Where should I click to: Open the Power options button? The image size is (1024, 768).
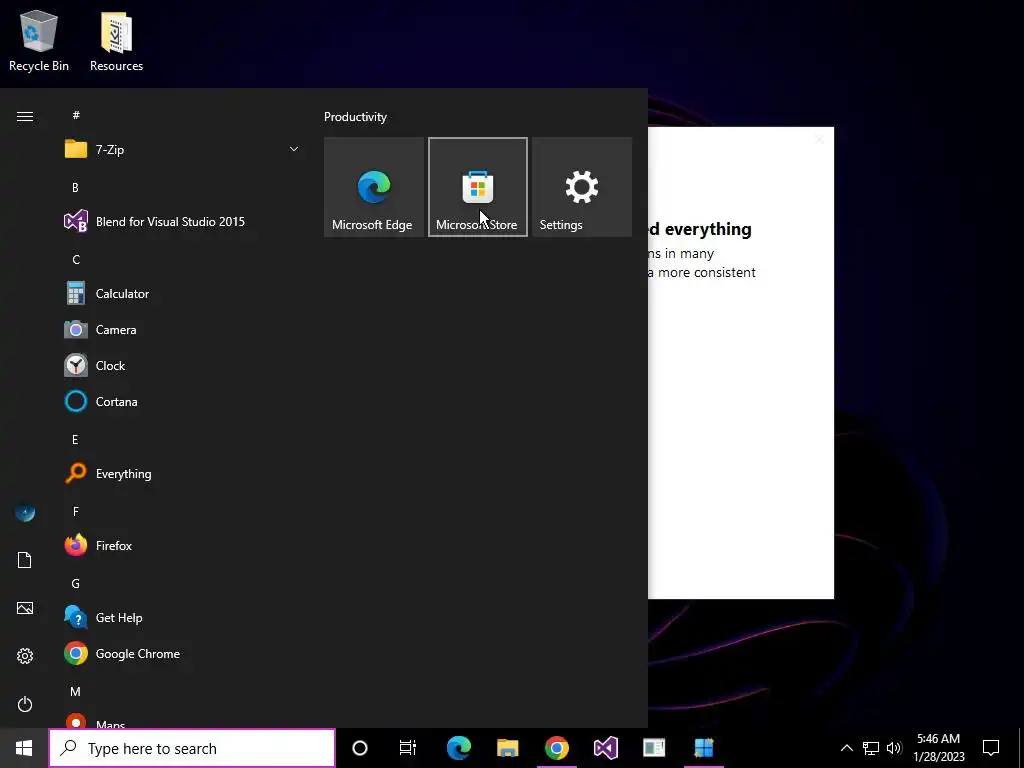click(x=25, y=704)
